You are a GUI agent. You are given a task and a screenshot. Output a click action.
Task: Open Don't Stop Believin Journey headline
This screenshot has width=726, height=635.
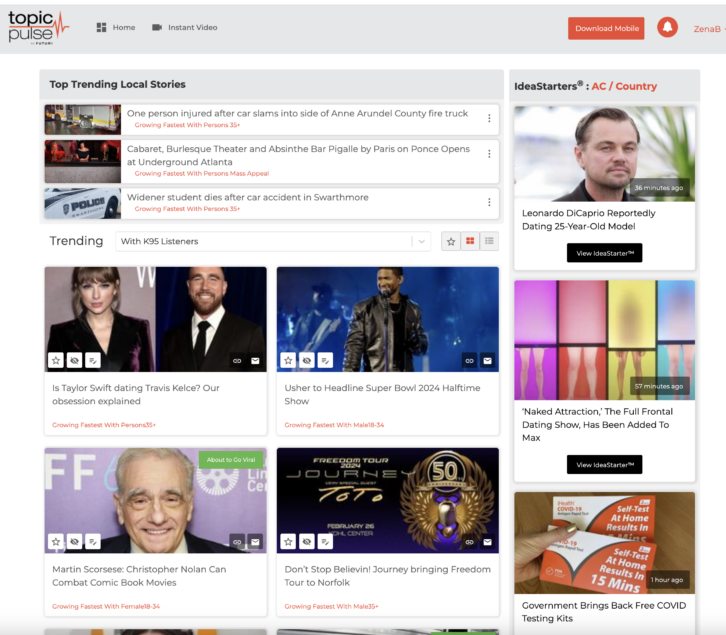point(388,576)
